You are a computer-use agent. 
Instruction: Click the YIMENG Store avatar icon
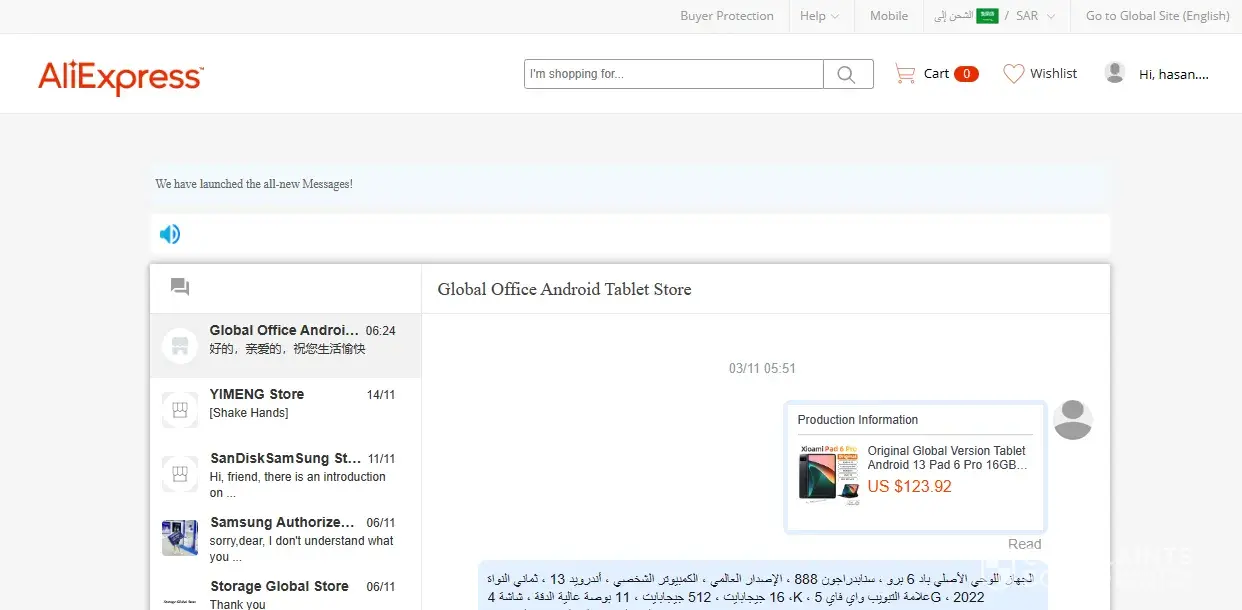coord(179,409)
